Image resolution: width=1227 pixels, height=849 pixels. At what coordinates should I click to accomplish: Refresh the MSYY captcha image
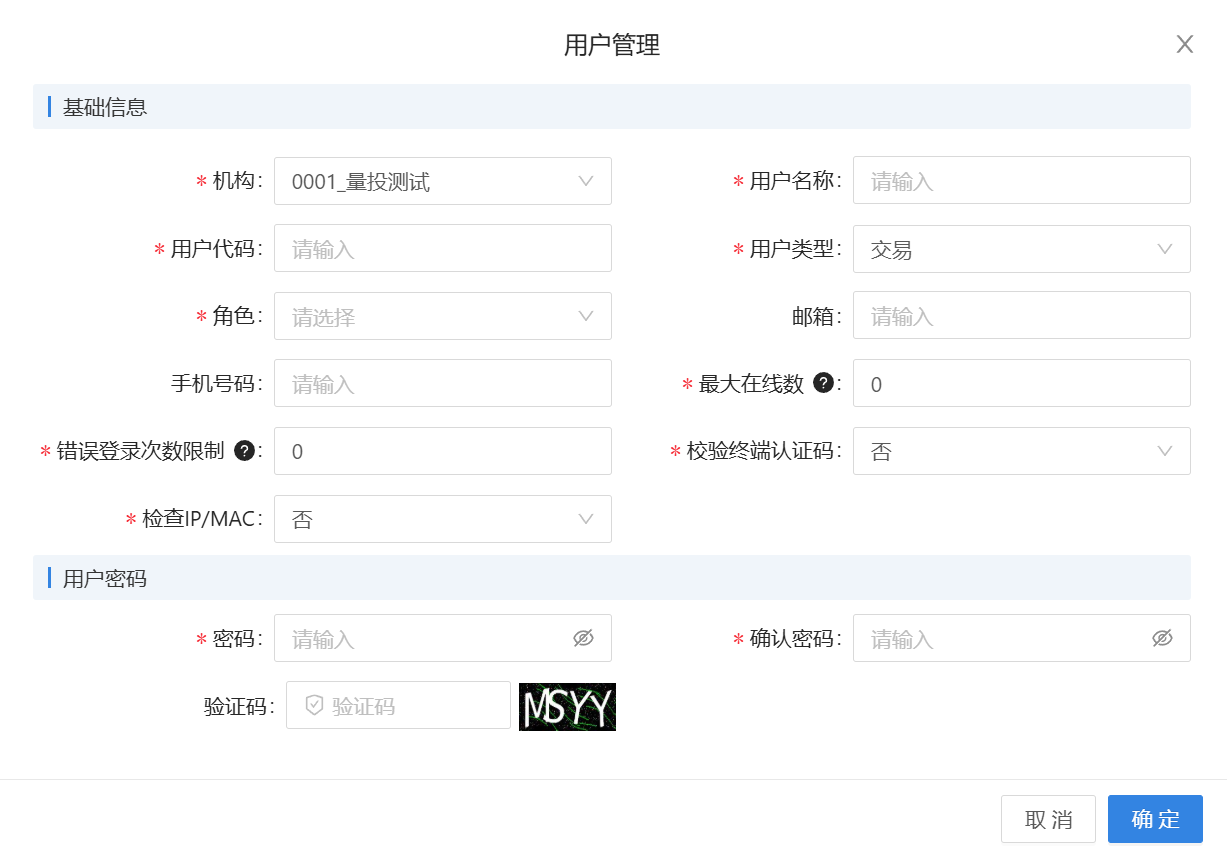(567, 707)
